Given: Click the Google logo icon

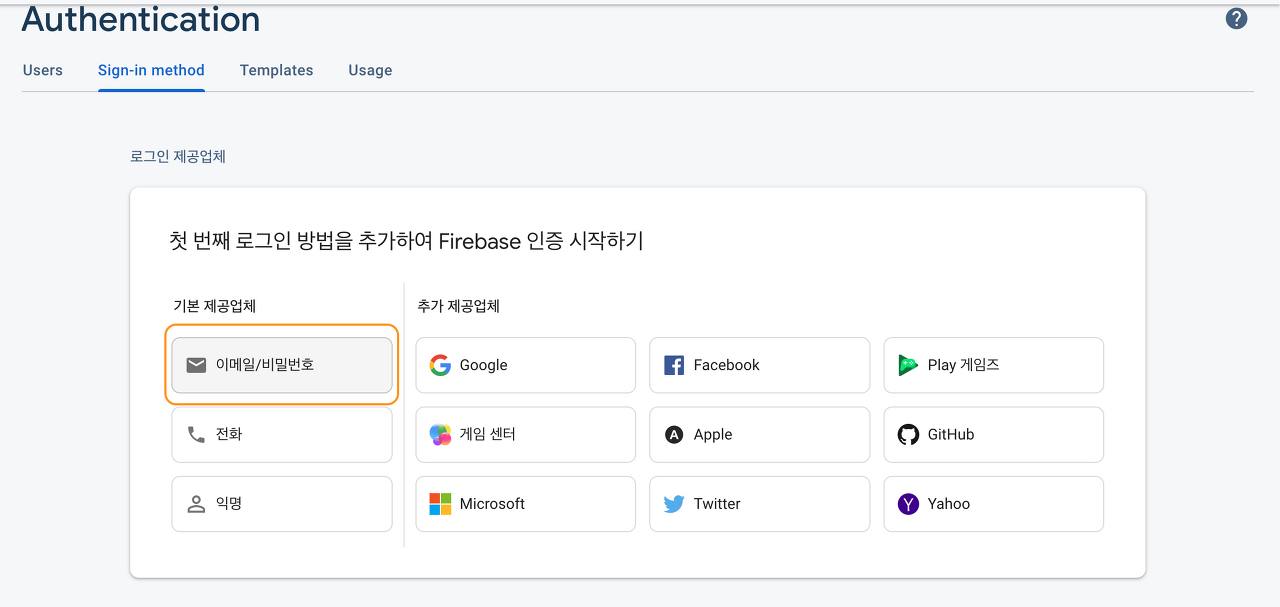Looking at the screenshot, I should tap(440, 365).
